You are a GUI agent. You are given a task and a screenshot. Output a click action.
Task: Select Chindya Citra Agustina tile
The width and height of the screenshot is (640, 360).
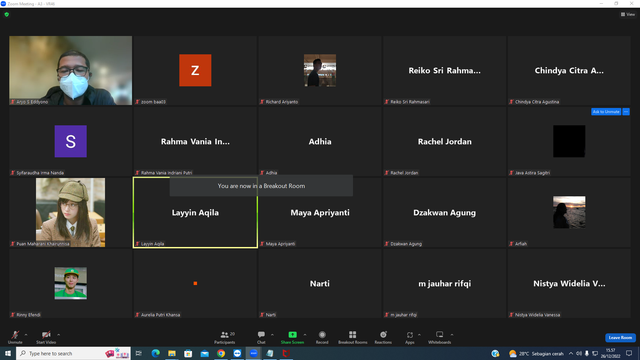coord(569,70)
